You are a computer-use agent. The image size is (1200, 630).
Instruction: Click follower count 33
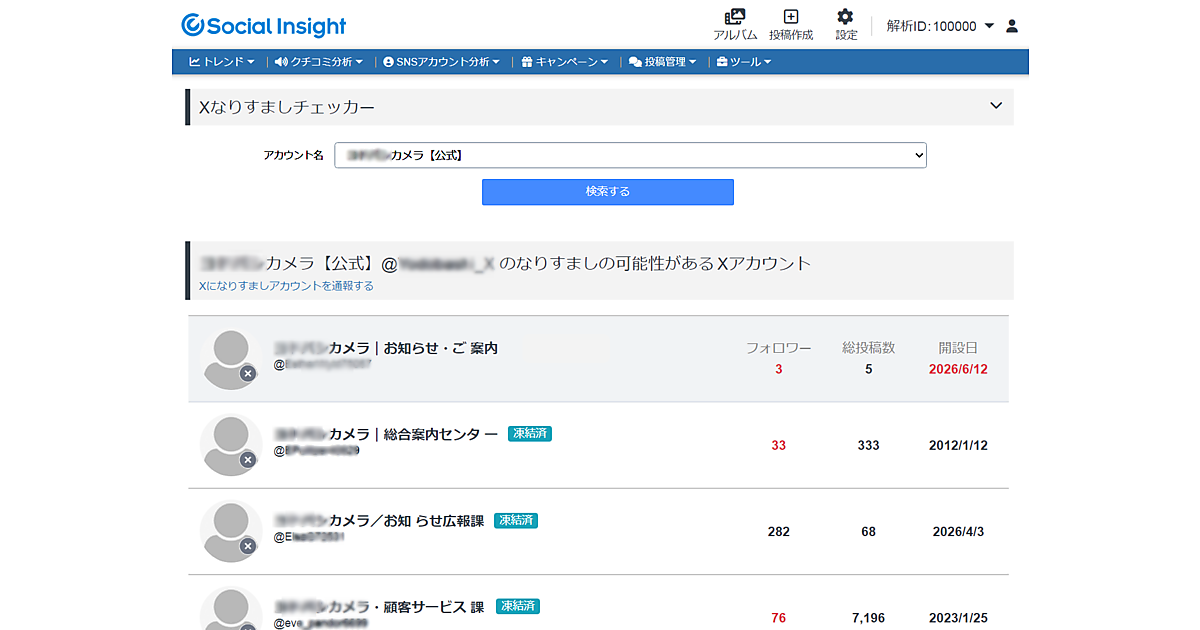(778, 445)
